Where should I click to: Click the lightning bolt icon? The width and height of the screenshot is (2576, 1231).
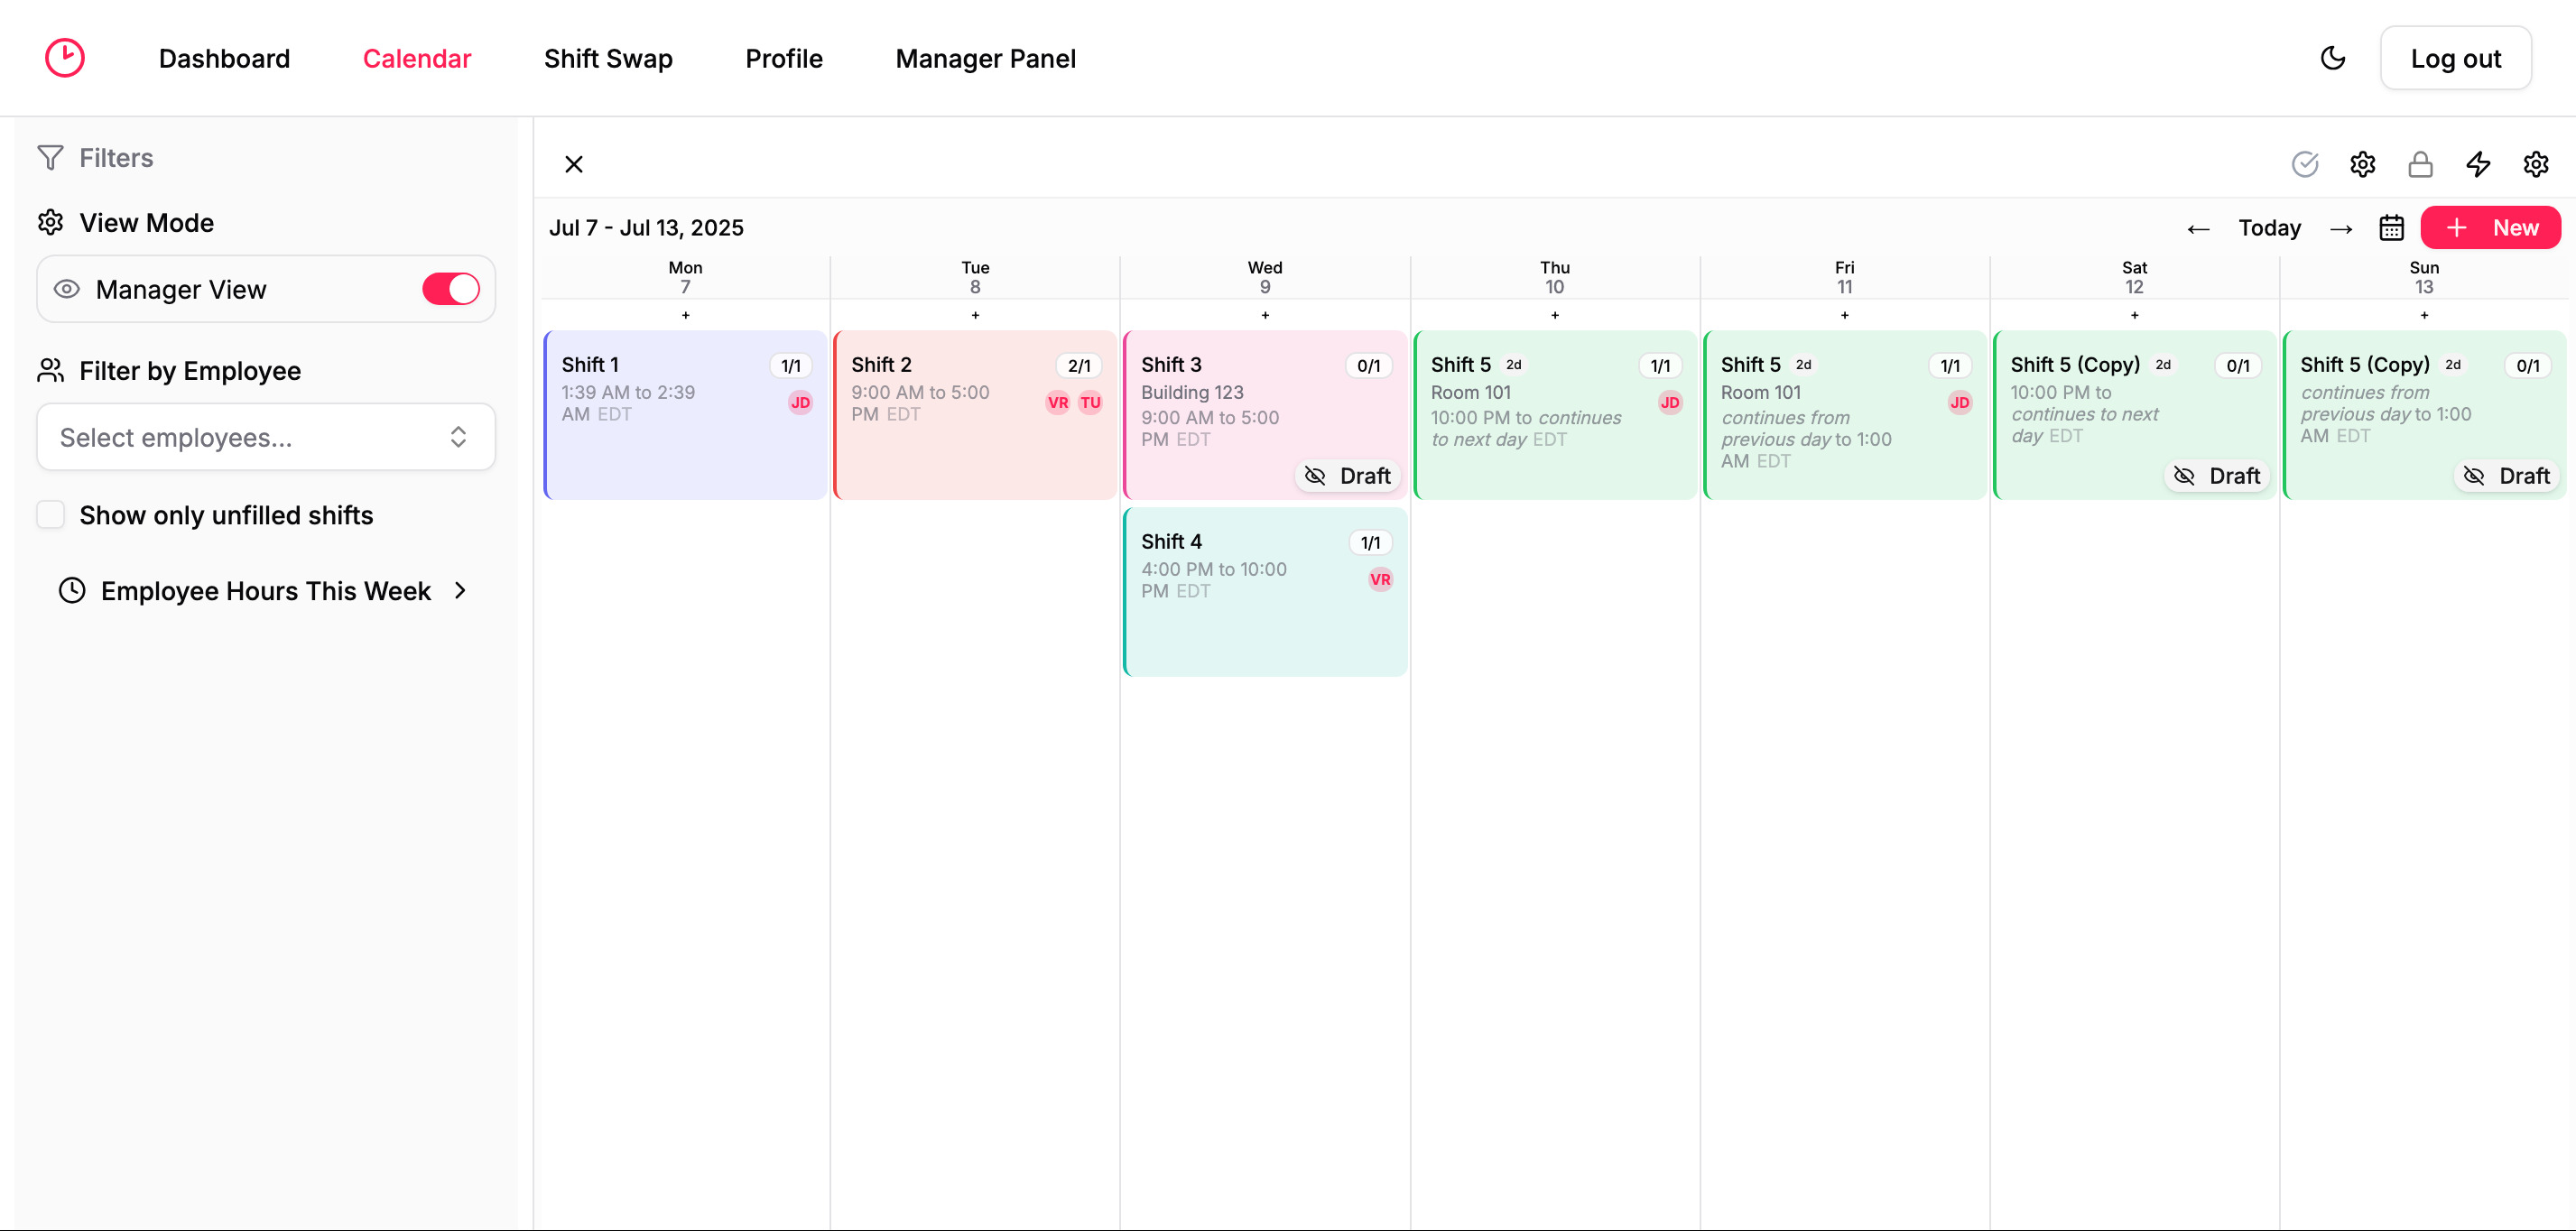2478,164
